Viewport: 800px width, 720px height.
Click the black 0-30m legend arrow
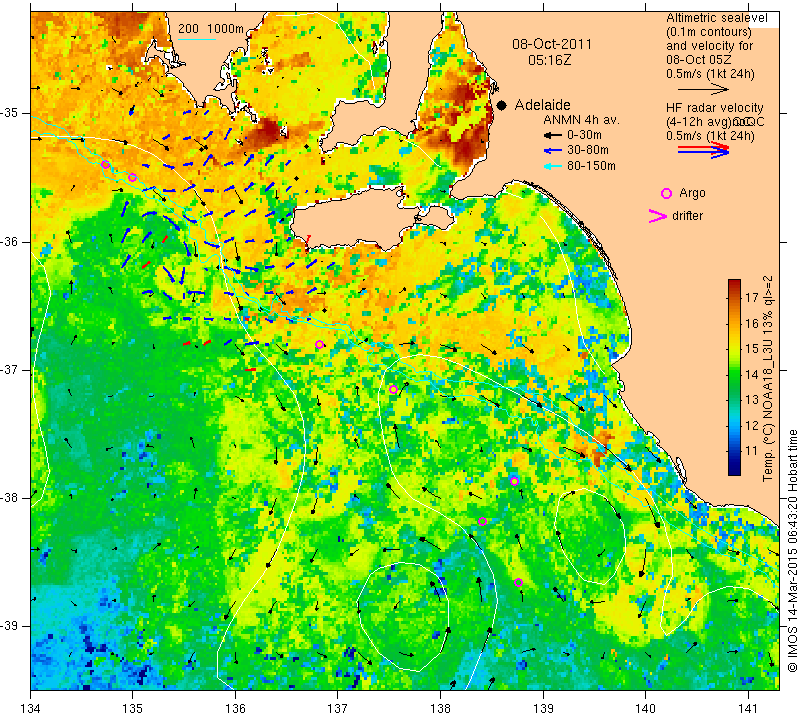pyautogui.click(x=552, y=136)
